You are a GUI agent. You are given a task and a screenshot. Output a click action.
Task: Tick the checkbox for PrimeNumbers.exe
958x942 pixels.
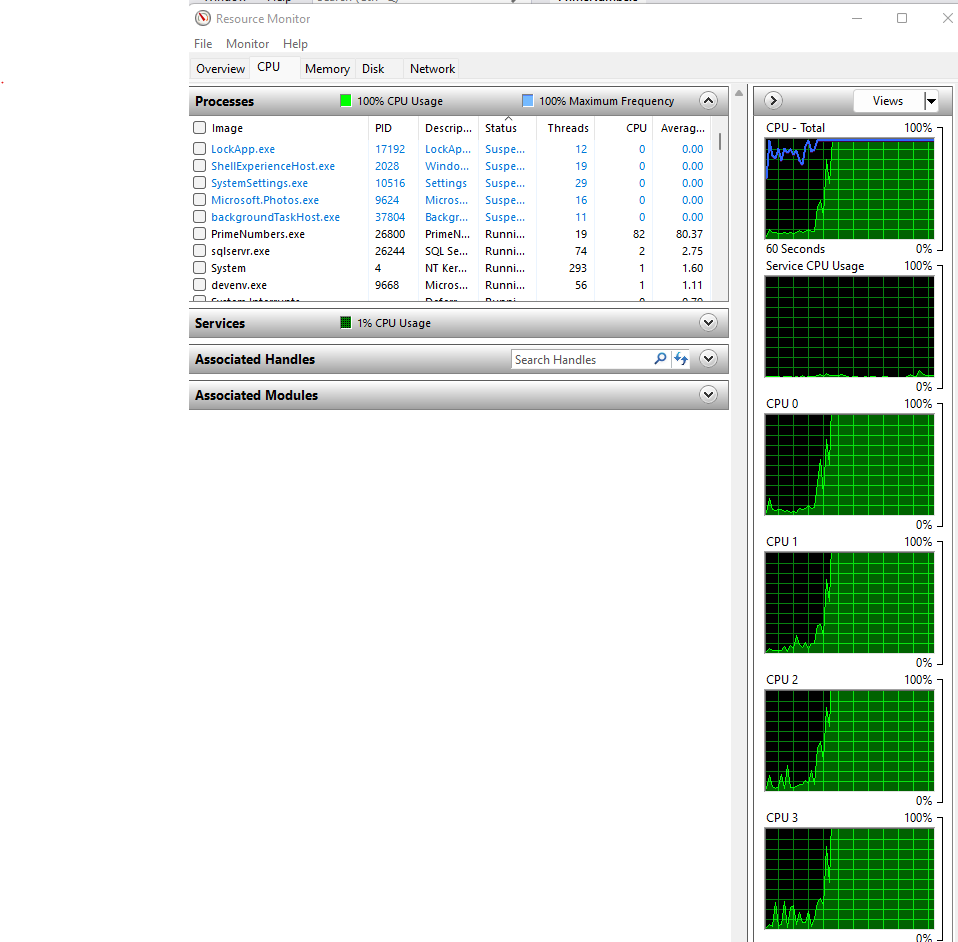pos(200,234)
